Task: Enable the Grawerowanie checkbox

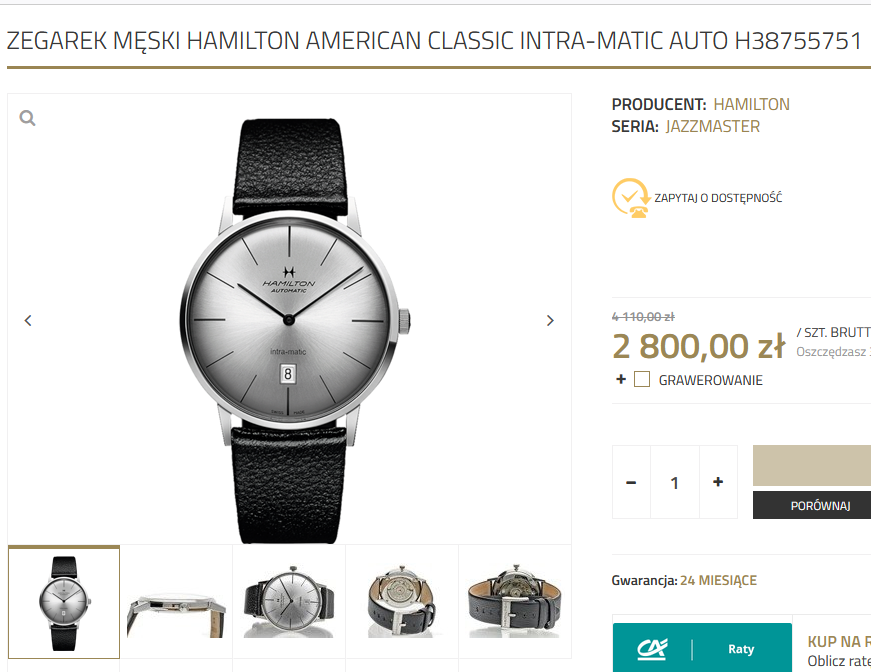Action: [642, 379]
